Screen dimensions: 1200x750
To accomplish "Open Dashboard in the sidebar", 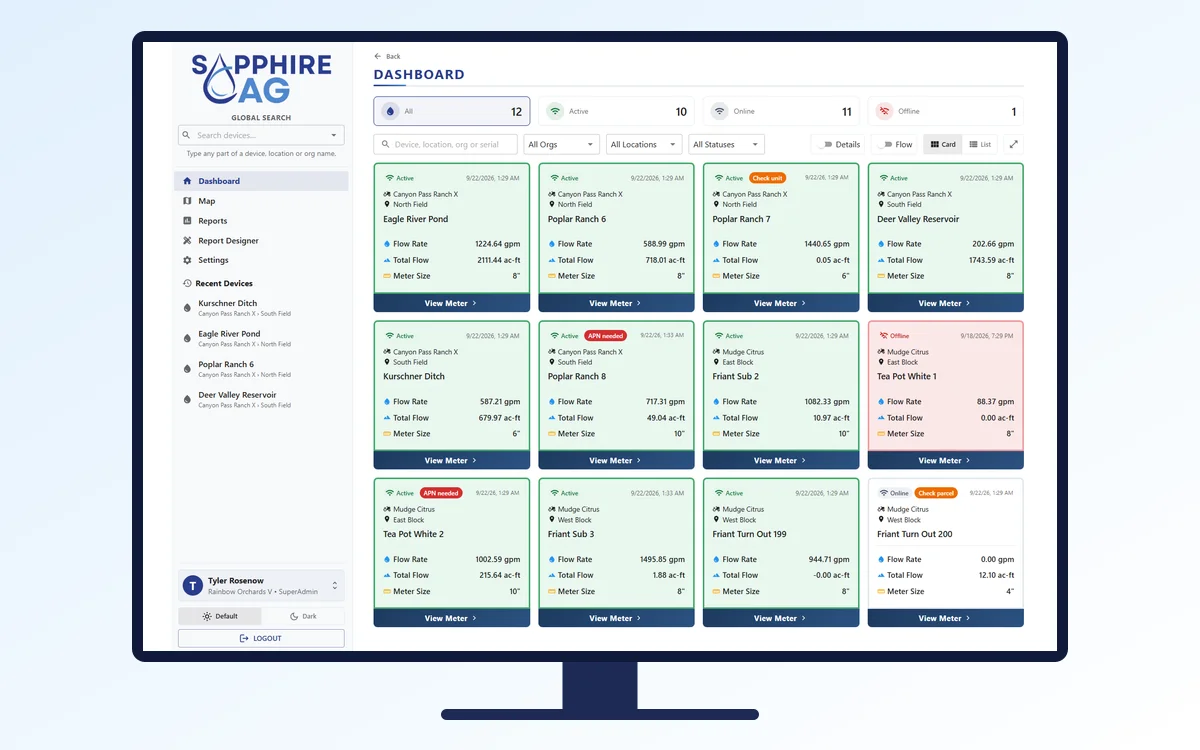I will (x=261, y=181).
